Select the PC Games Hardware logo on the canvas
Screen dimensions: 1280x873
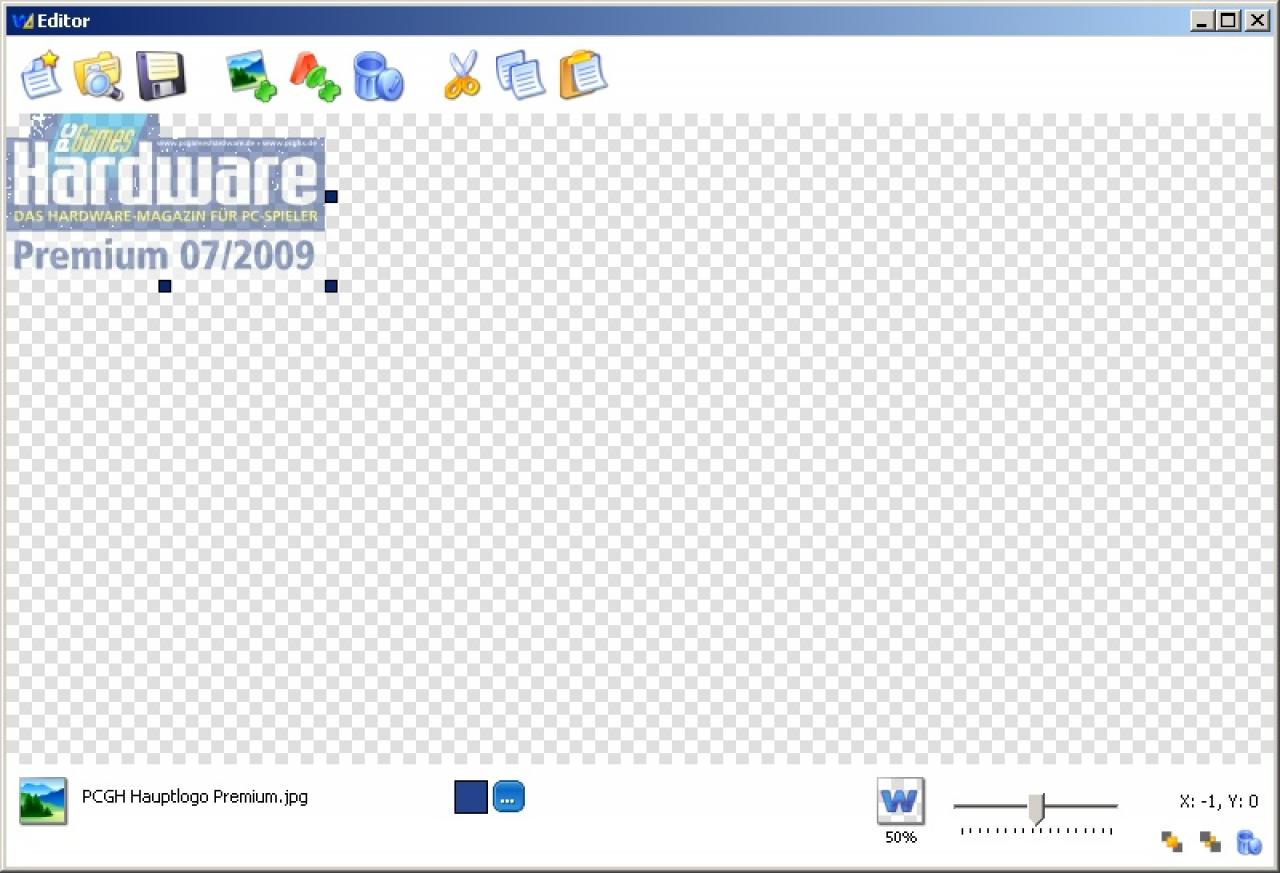coord(166,195)
